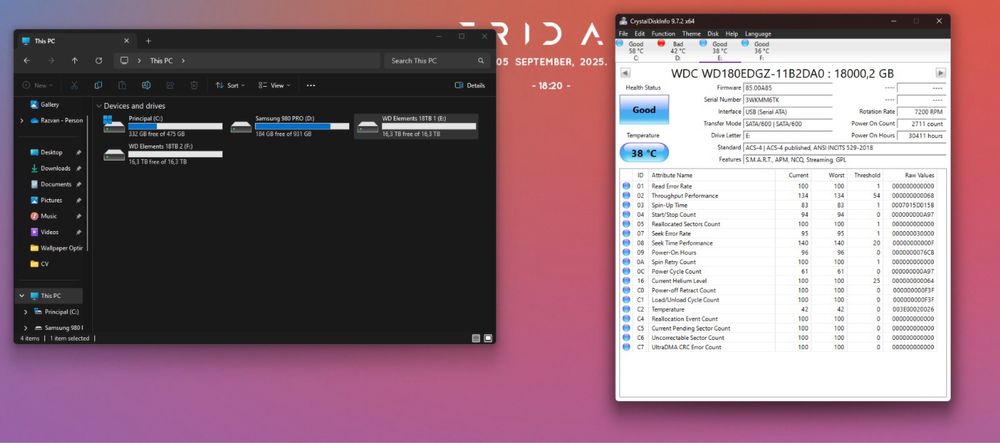
Task: Switch to the Good 36 °C F: disk tab
Action: [760, 50]
